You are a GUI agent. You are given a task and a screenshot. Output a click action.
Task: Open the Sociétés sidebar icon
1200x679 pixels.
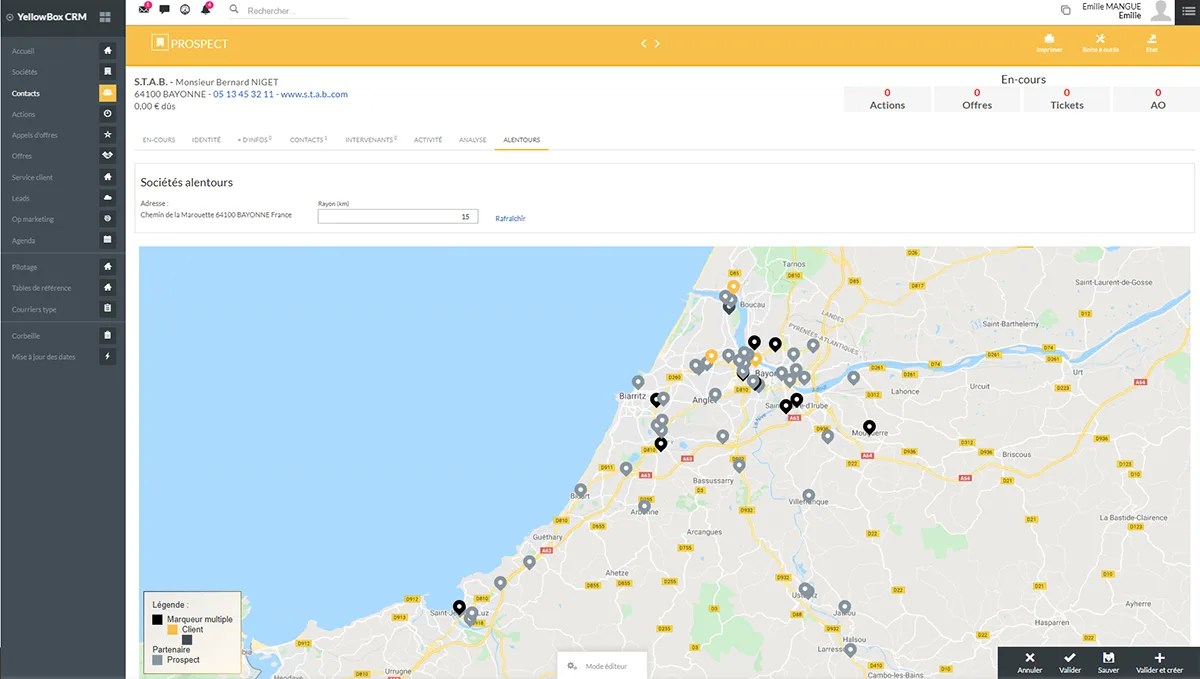[x=108, y=72]
